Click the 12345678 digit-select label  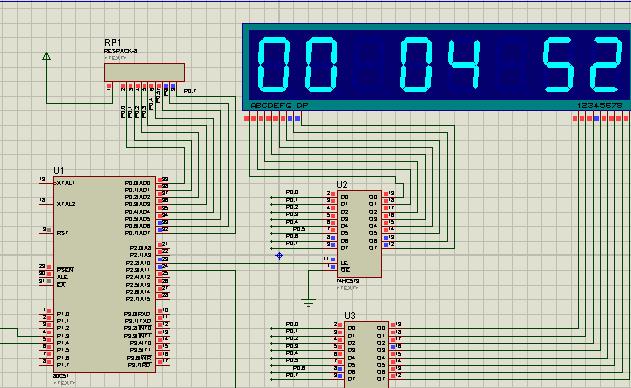600,105
